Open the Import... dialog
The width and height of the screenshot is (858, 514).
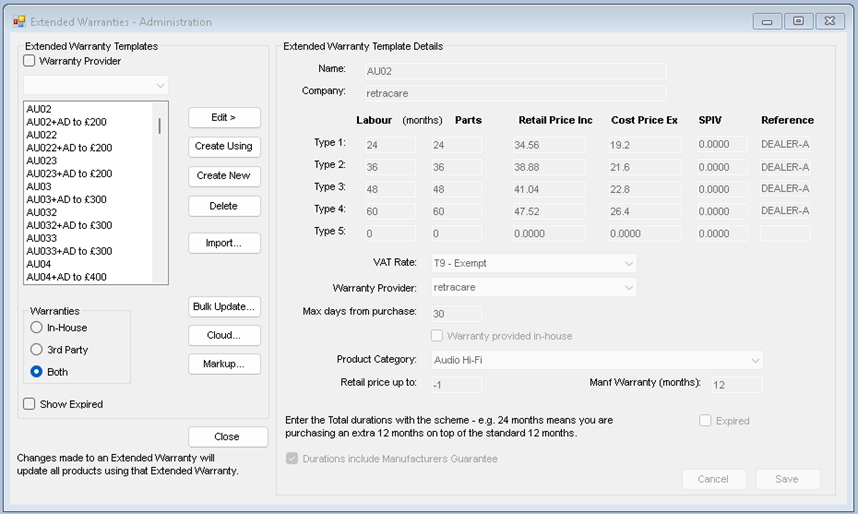224,243
